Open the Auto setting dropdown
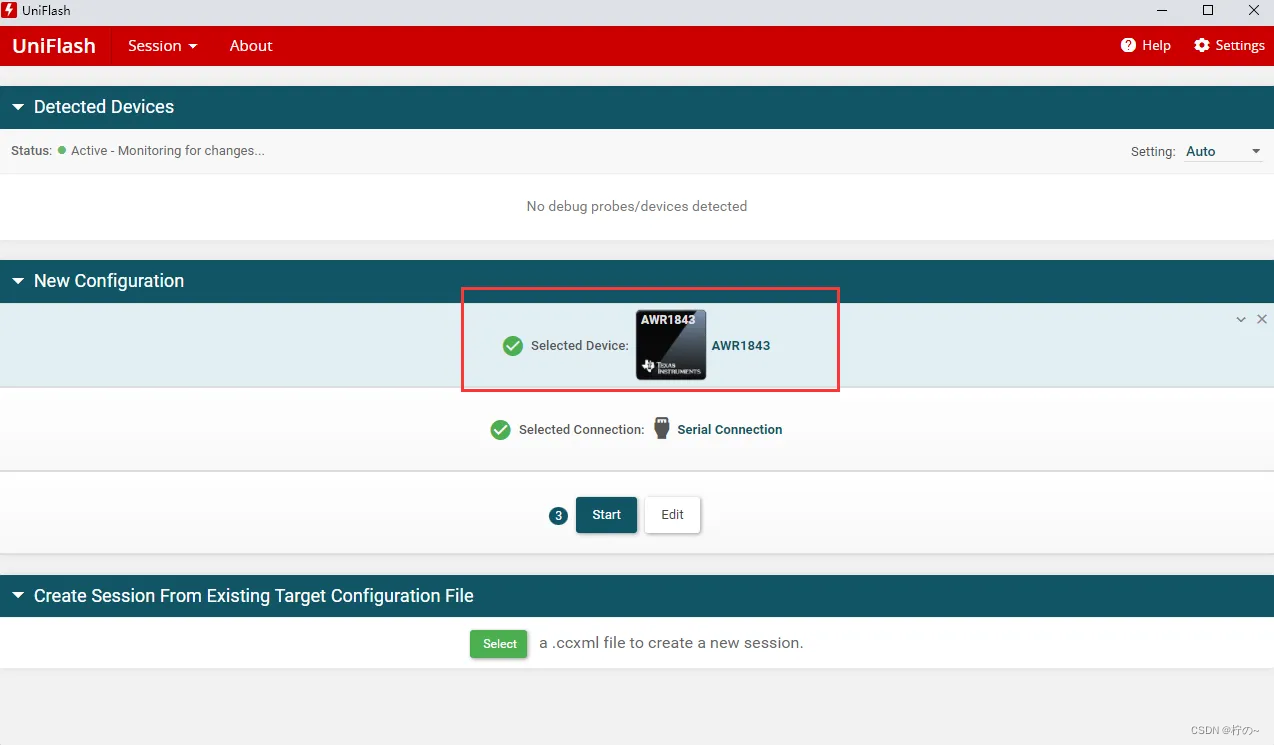The height and width of the screenshot is (745, 1274). 1224,152
